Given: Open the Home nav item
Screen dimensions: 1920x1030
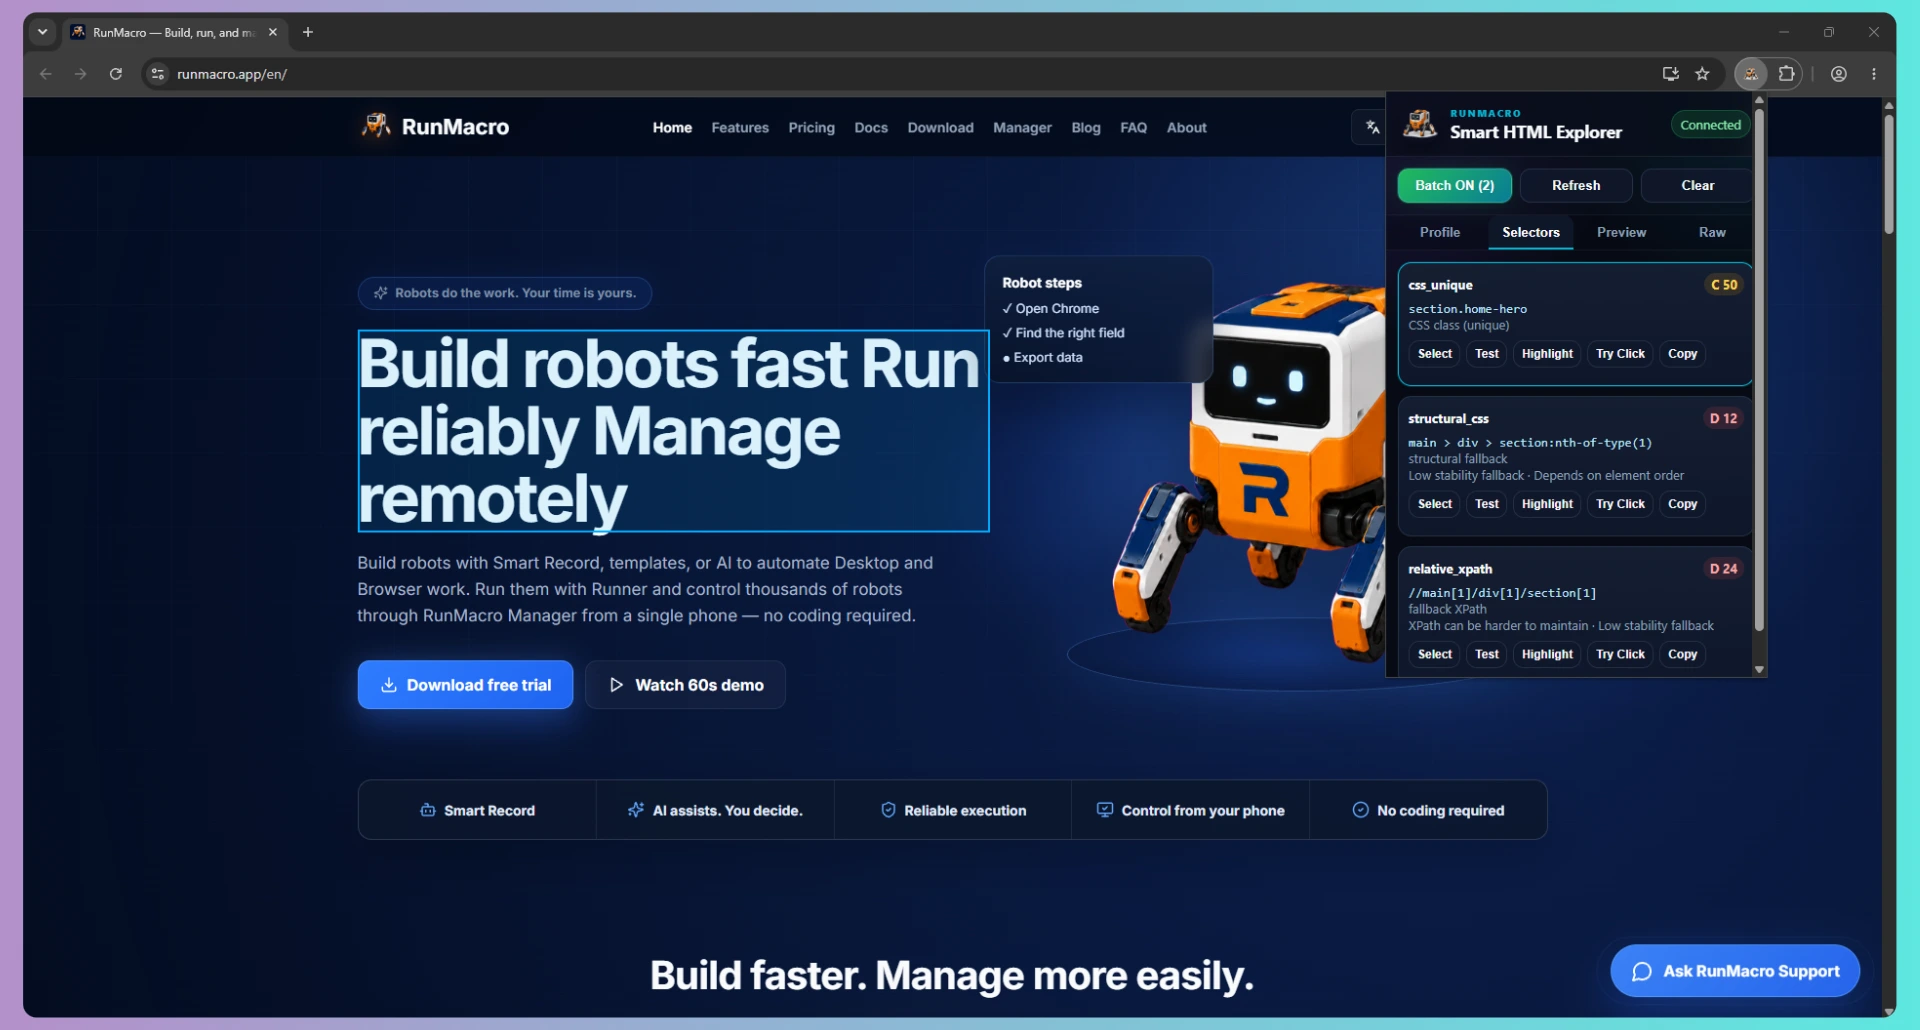Looking at the screenshot, I should tap(672, 127).
